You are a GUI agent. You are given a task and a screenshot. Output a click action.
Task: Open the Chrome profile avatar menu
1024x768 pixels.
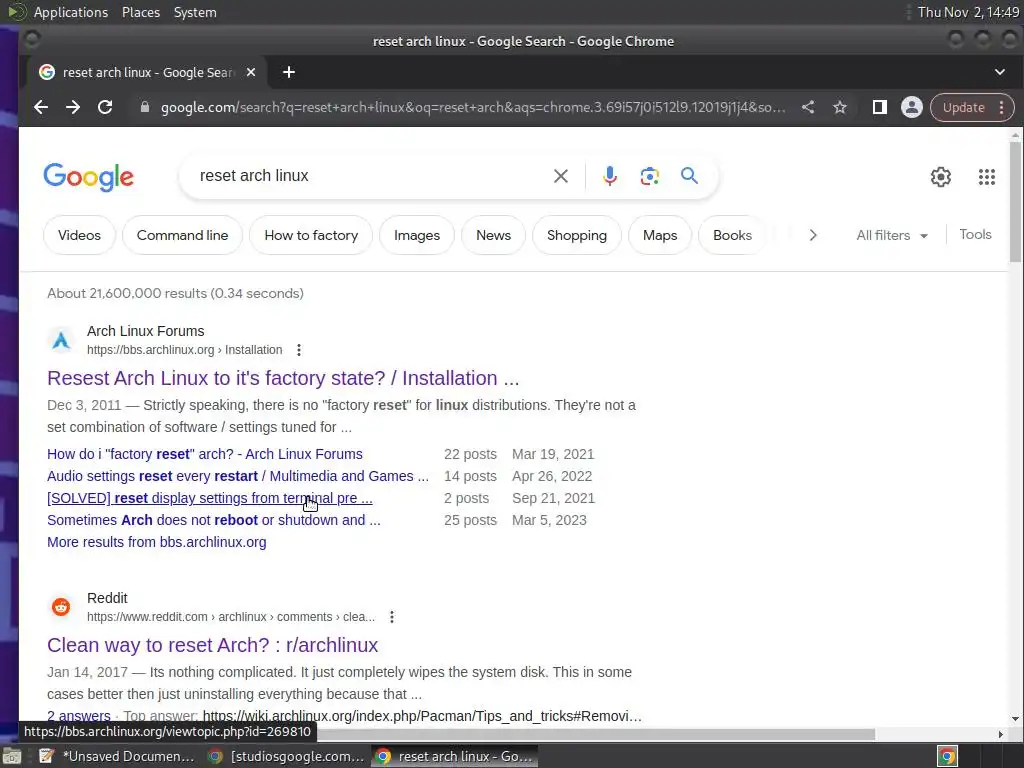912,108
